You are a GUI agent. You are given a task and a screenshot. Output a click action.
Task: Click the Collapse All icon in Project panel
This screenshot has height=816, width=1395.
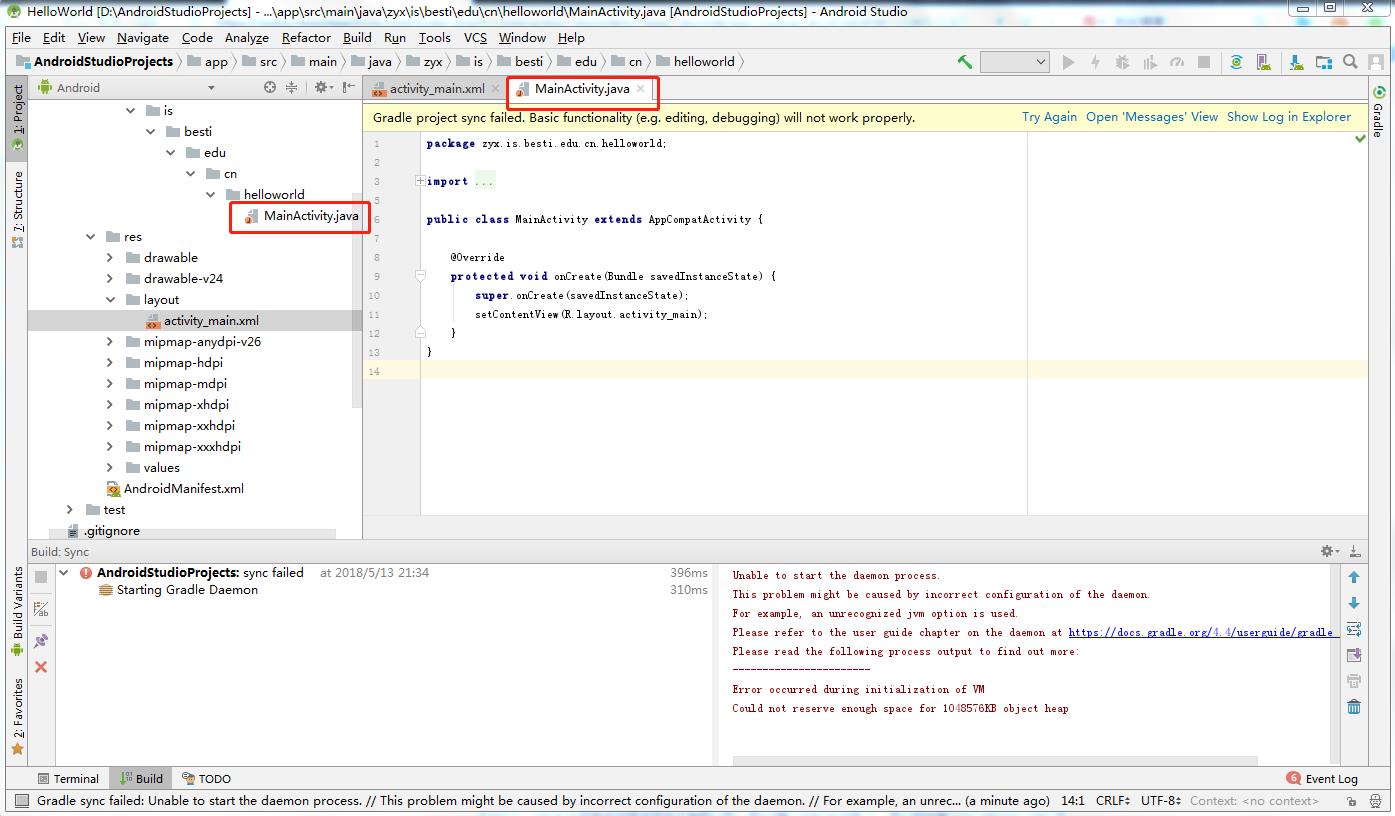click(292, 88)
